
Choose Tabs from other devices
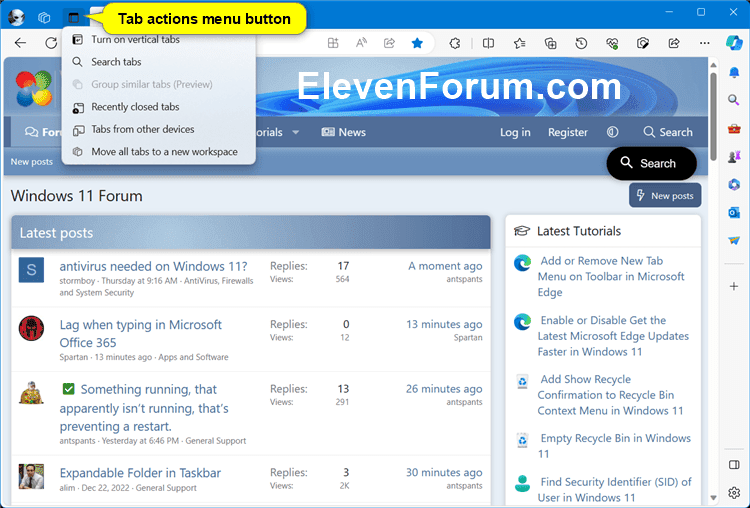point(158,130)
